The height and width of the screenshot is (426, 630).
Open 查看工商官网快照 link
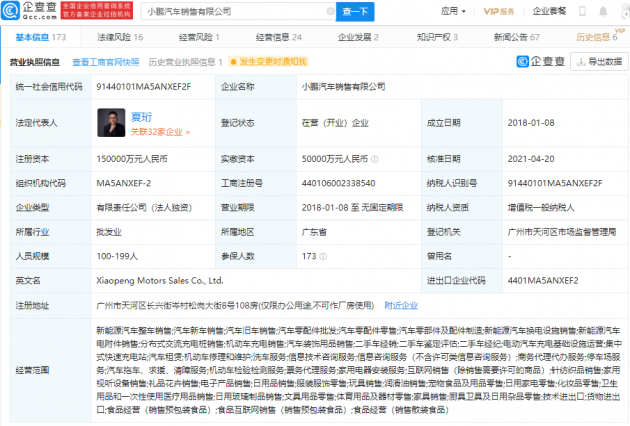(x=106, y=62)
